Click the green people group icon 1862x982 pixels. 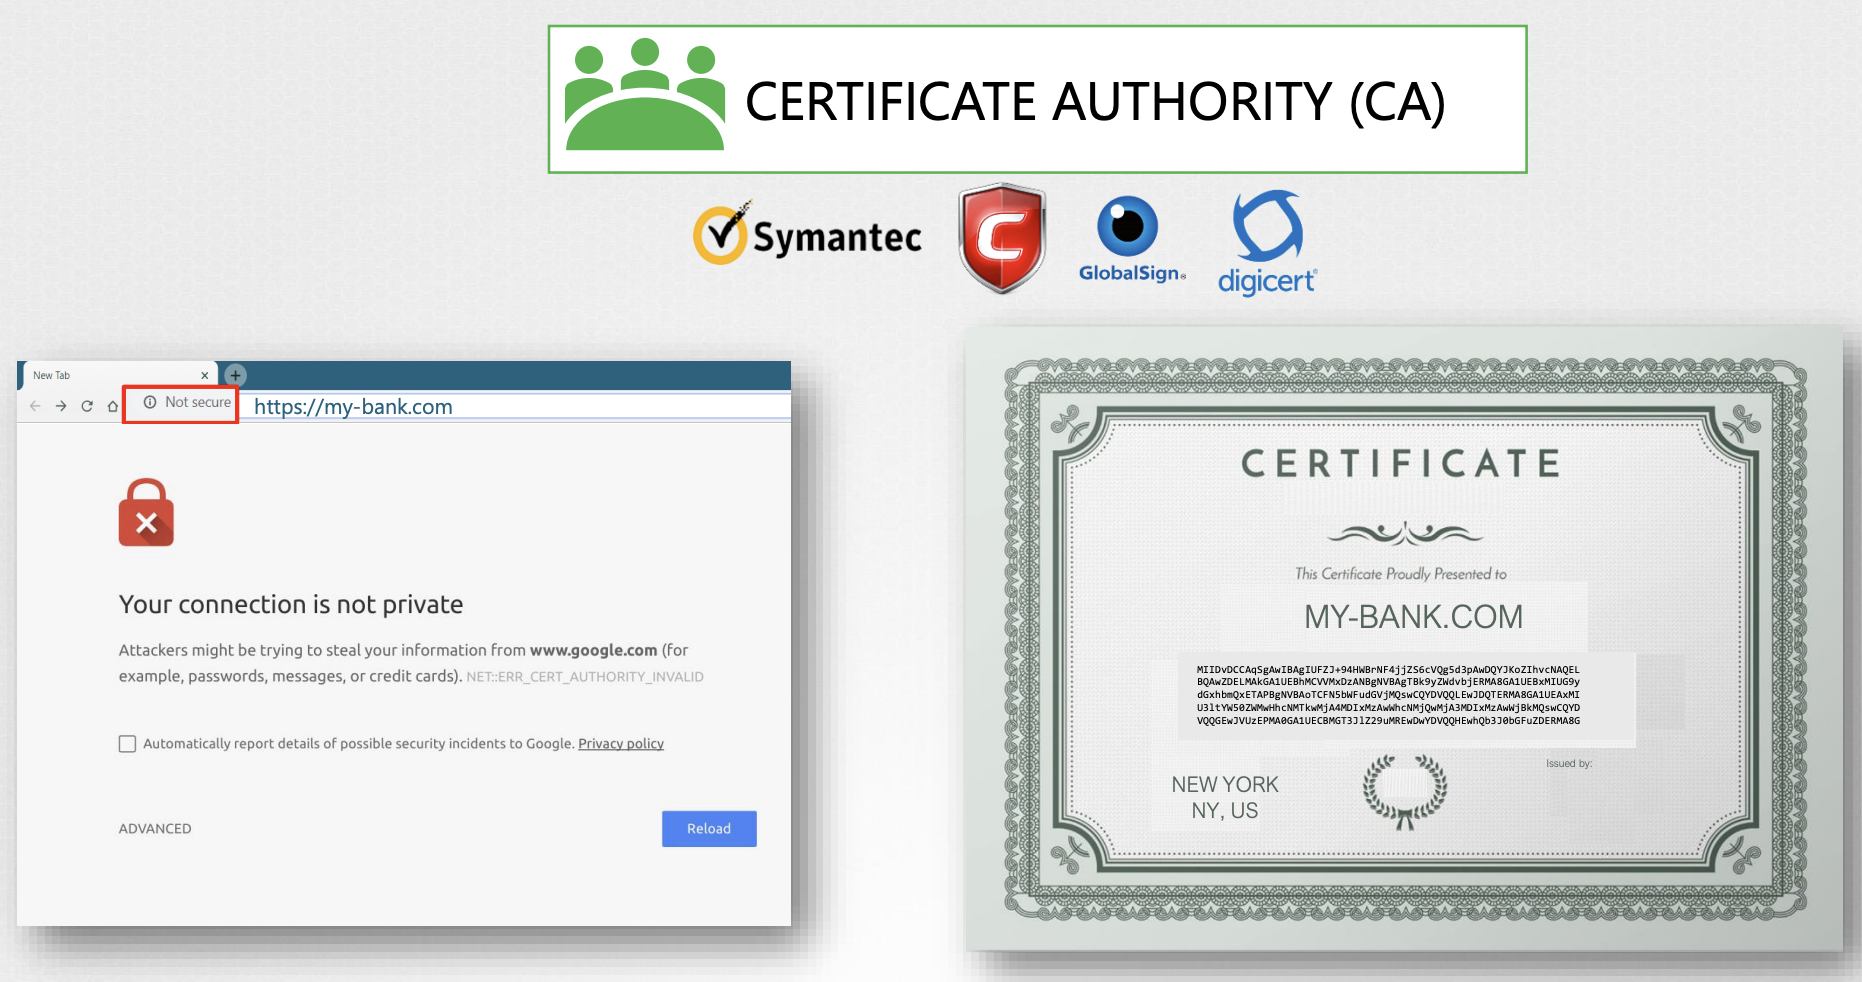(x=645, y=95)
